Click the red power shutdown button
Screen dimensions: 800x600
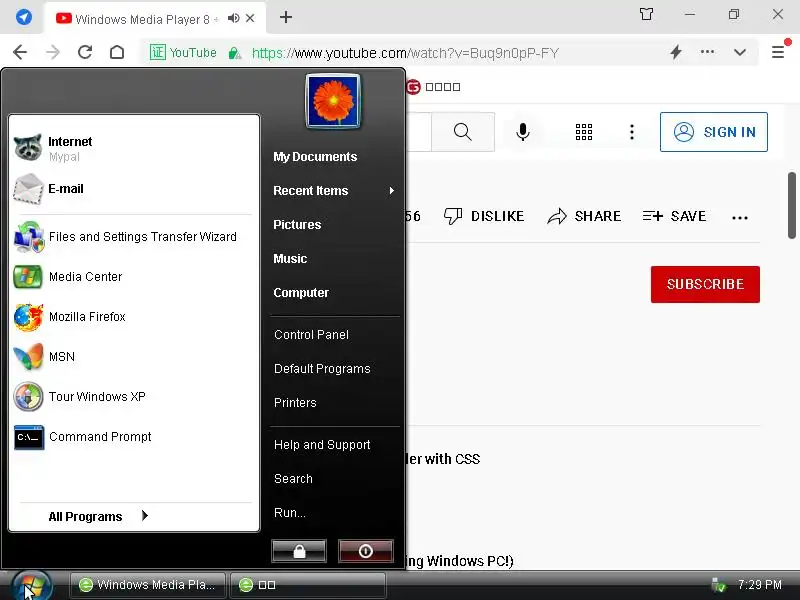365,551
